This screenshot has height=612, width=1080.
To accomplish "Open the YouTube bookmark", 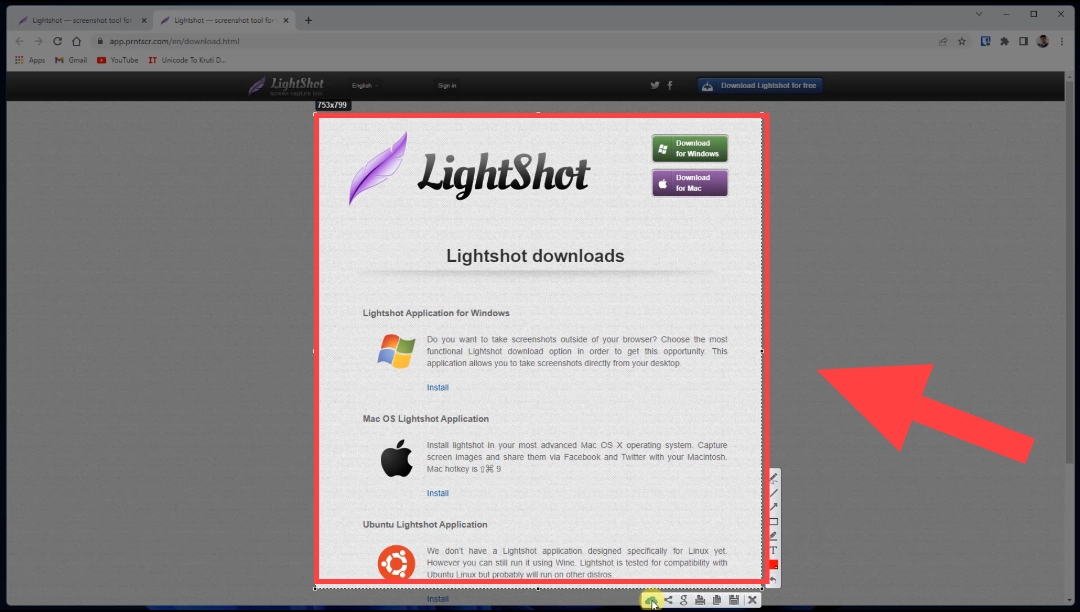I will click(118, 61).
